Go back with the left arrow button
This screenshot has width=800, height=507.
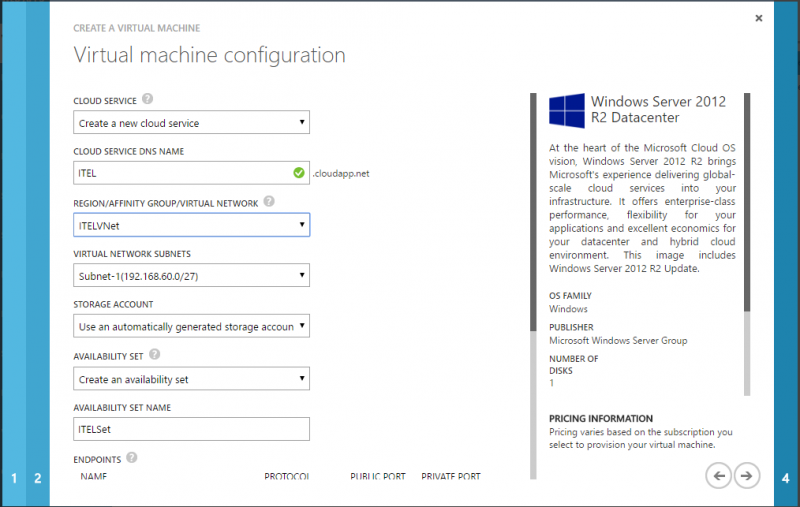tap(719, 476)
